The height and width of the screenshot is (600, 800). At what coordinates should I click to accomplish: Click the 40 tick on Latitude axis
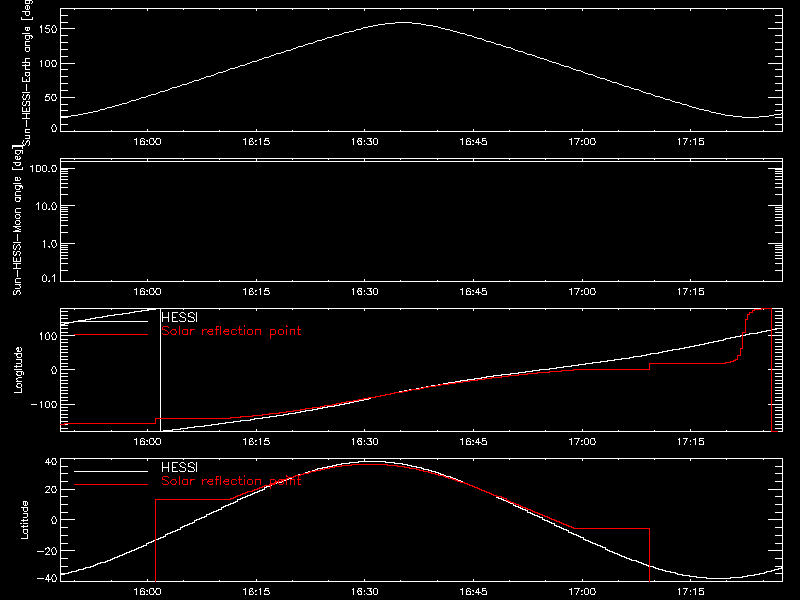pyautogui.click(x=51, y=462)
